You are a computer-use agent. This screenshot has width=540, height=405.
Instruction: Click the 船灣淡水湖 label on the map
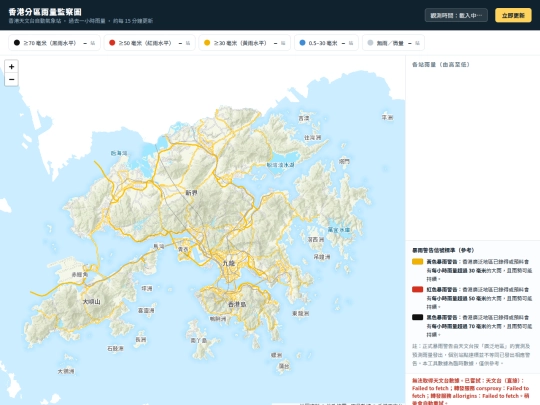click(x=281, y=165)
